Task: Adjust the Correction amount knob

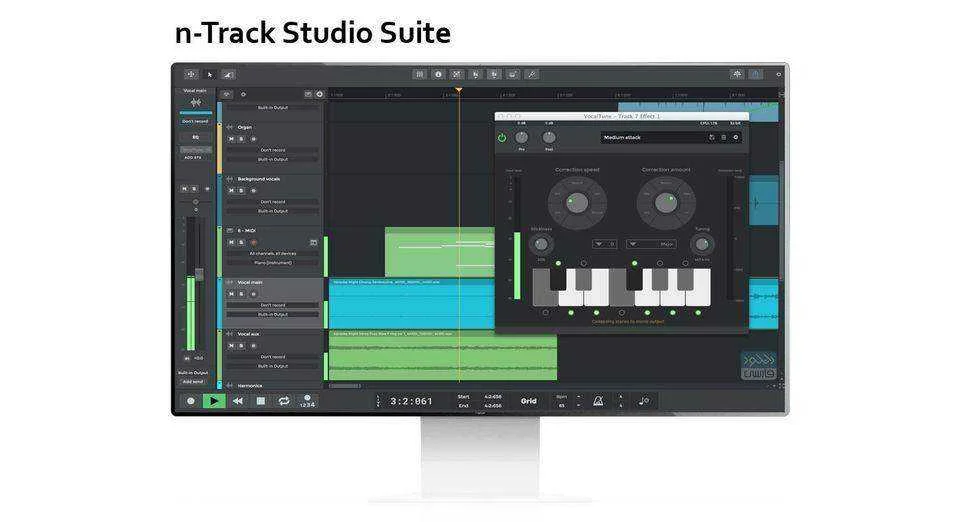Action: [x=666, y=203]
